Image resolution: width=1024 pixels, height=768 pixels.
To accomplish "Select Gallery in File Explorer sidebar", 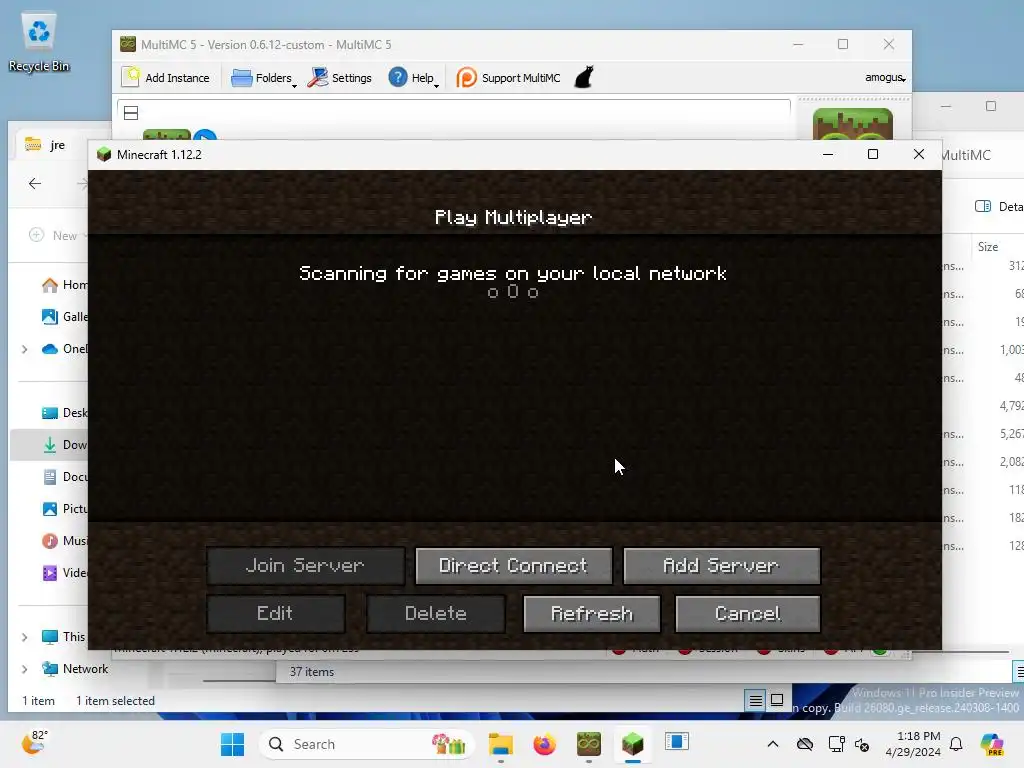I will tap(64, 317).
